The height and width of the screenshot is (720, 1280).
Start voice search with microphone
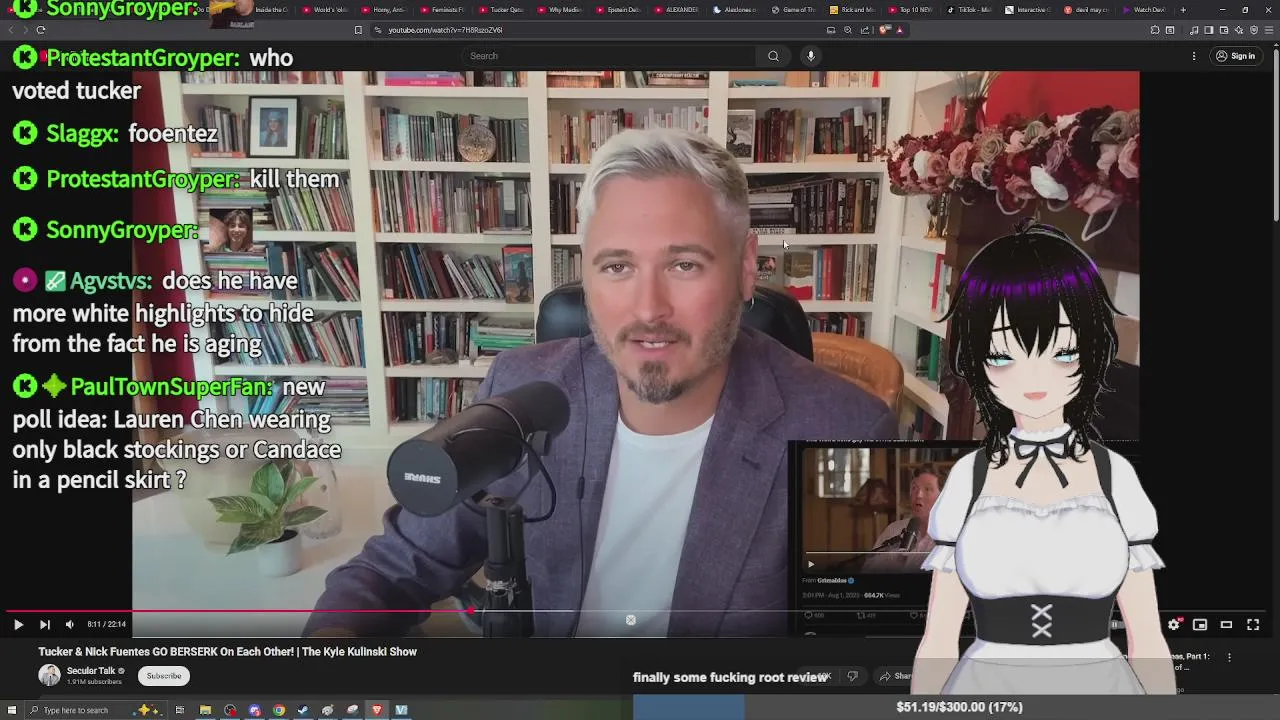coord(811,56)
